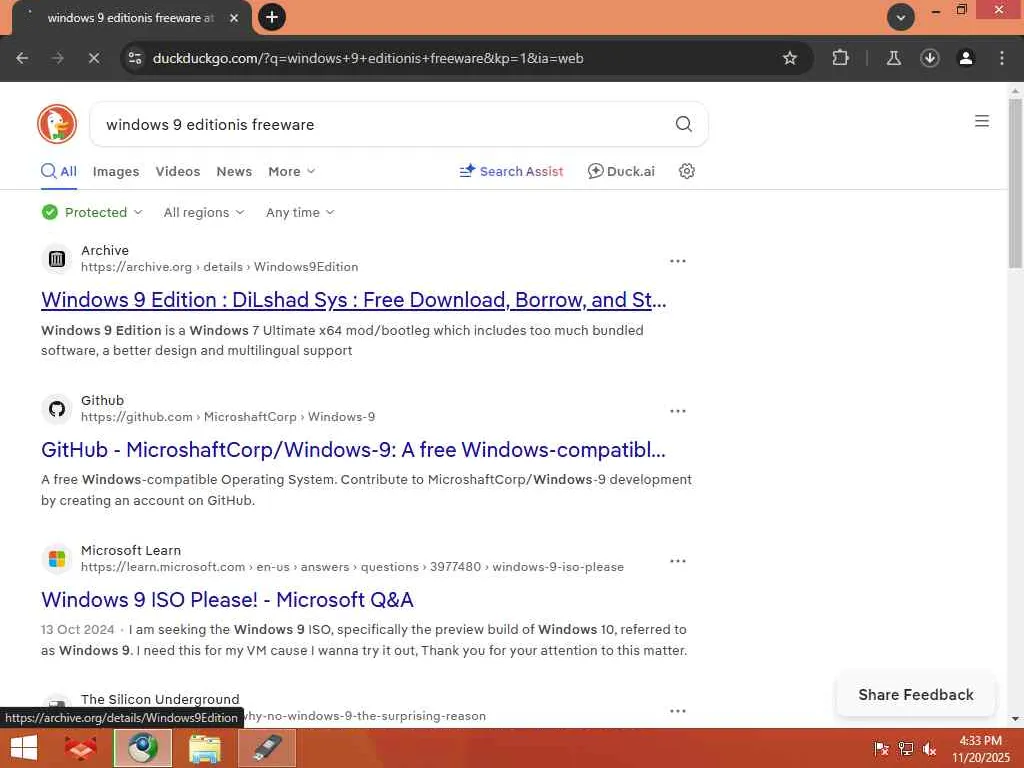
Task: Open more options for Silicon Underground result
Action: (677, 711)
